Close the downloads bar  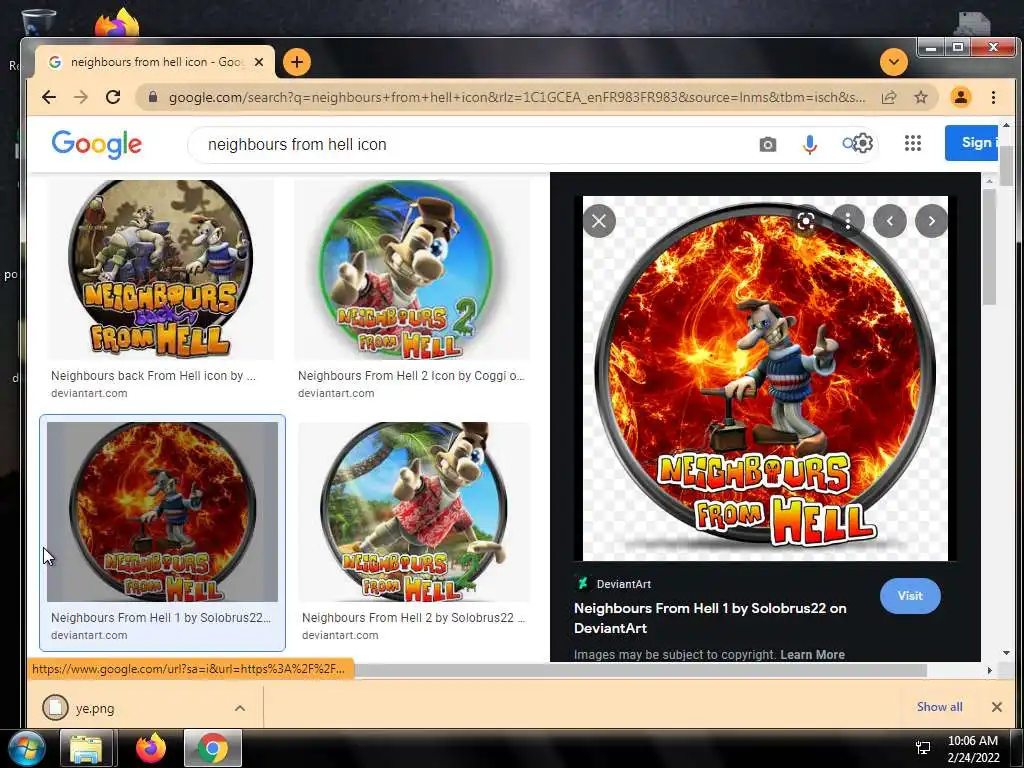click(x=997, y=707)
